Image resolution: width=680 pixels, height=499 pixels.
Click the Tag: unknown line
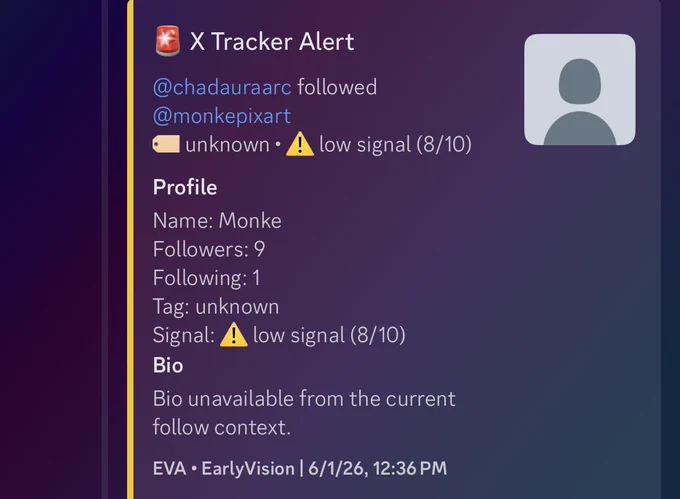coord(216,307)
